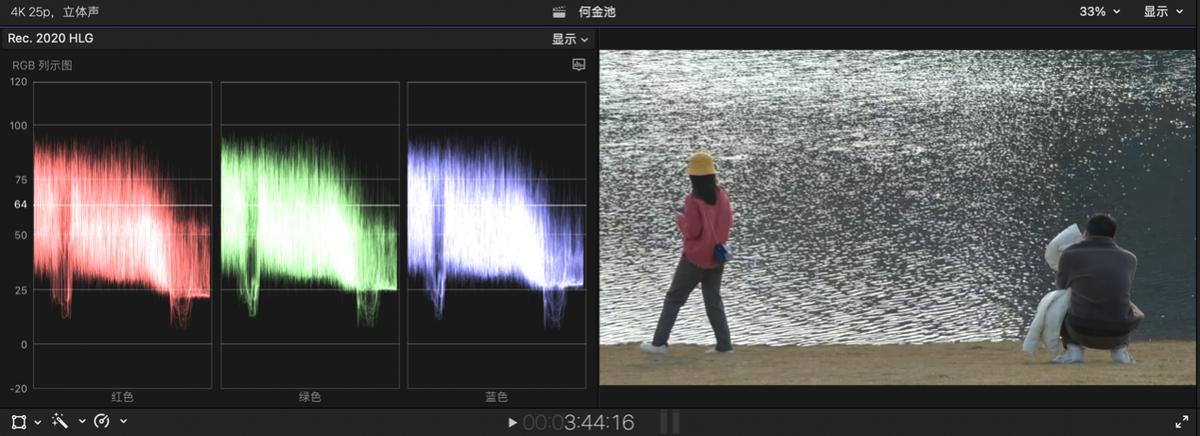Screen dimensions: 1200x436
Task: Click the 75 scale label
Action: pyautogui.click(x=20, y=180)
